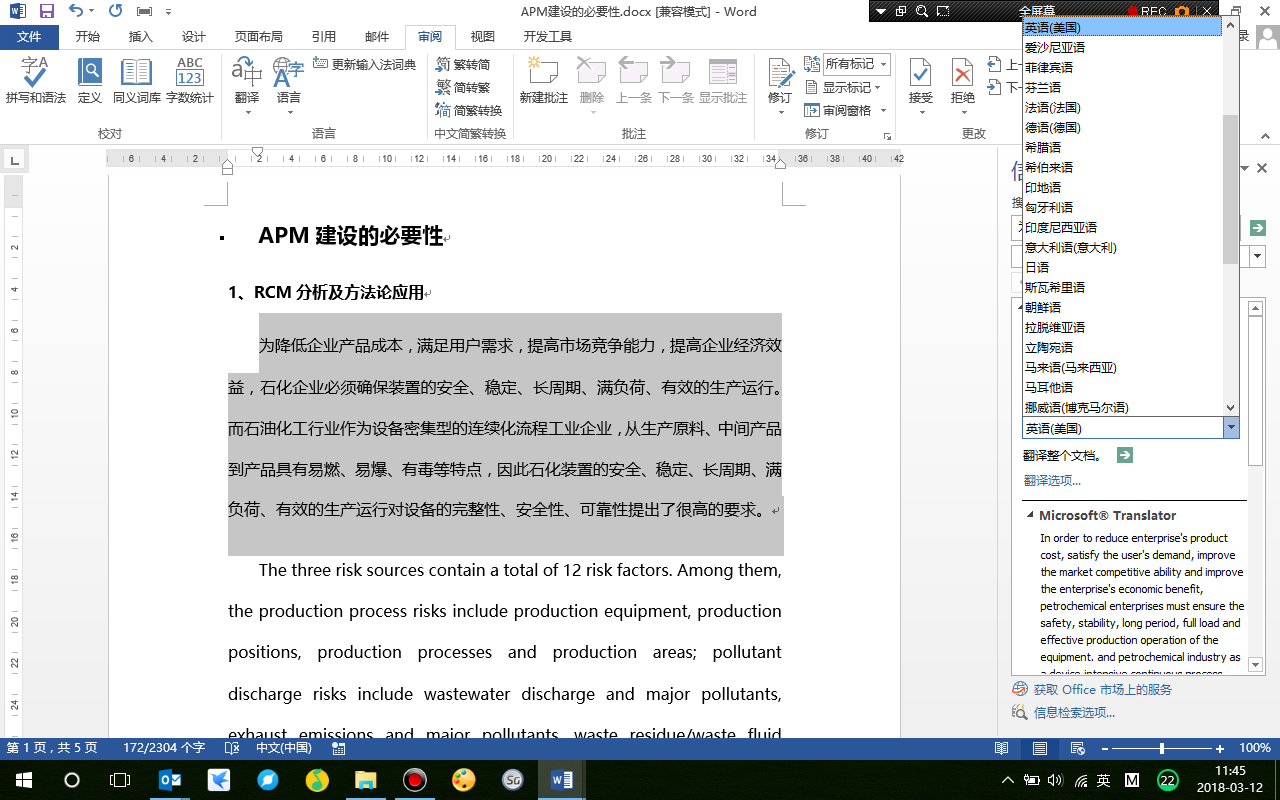Switch to 开始 tab
The image size is (1280, 800).
point(87,37)
